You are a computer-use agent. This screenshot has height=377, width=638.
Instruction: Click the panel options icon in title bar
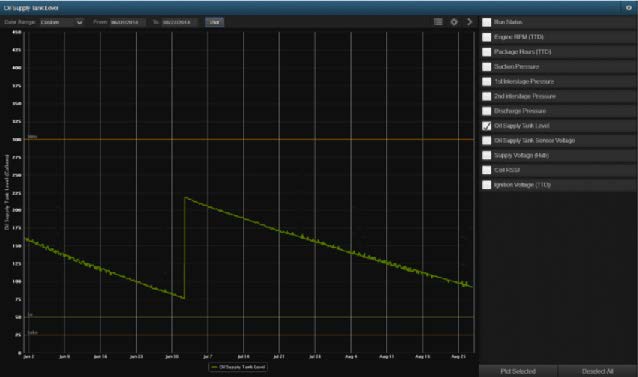pyautogui.click(x=629, y=8)
